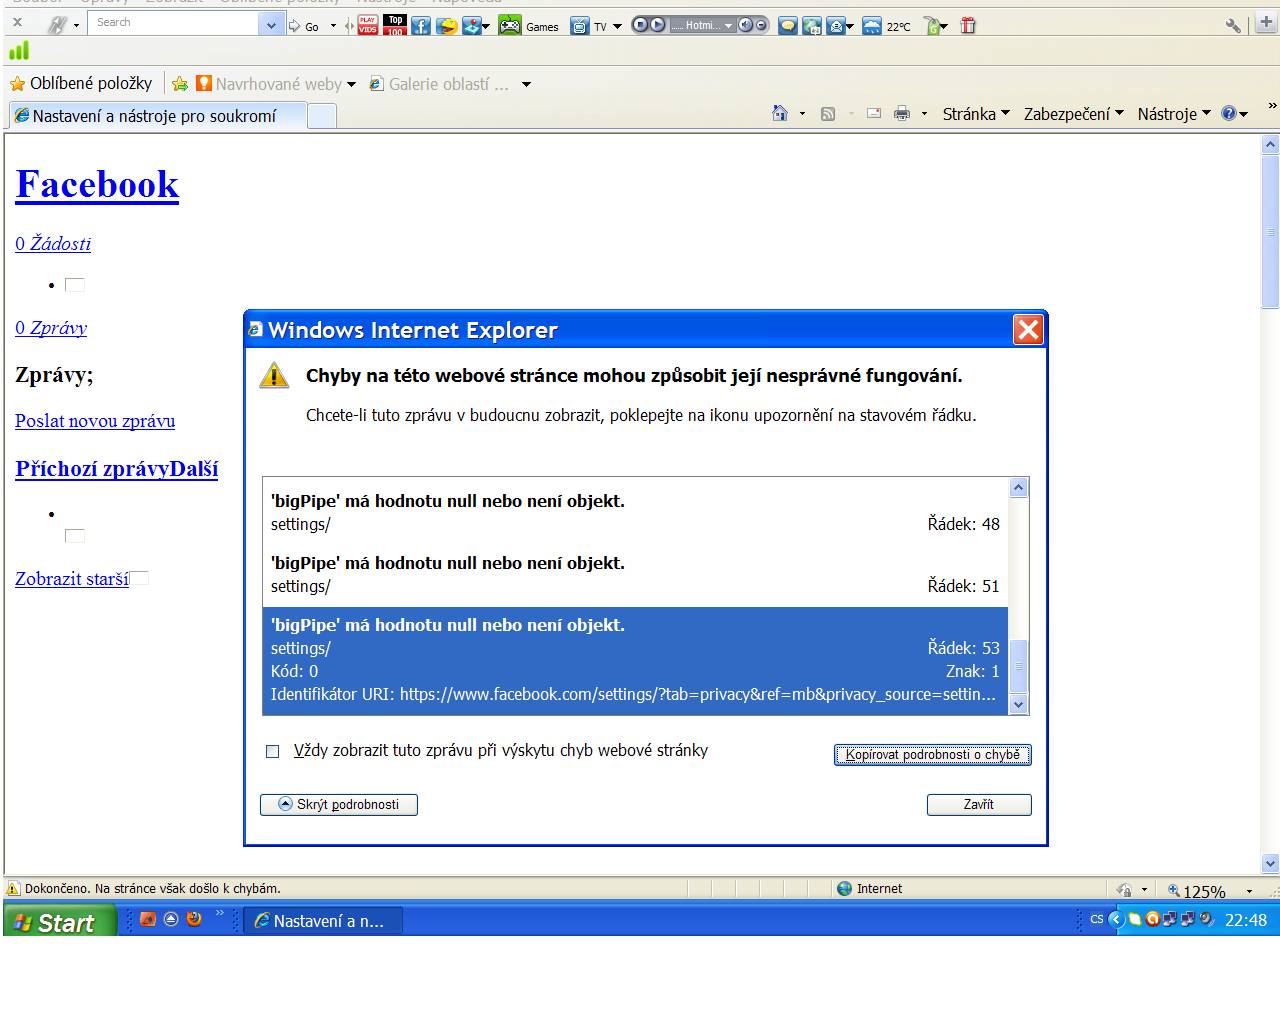Collapse details with Skrýt podrobnosti

(x=339, y=804)
